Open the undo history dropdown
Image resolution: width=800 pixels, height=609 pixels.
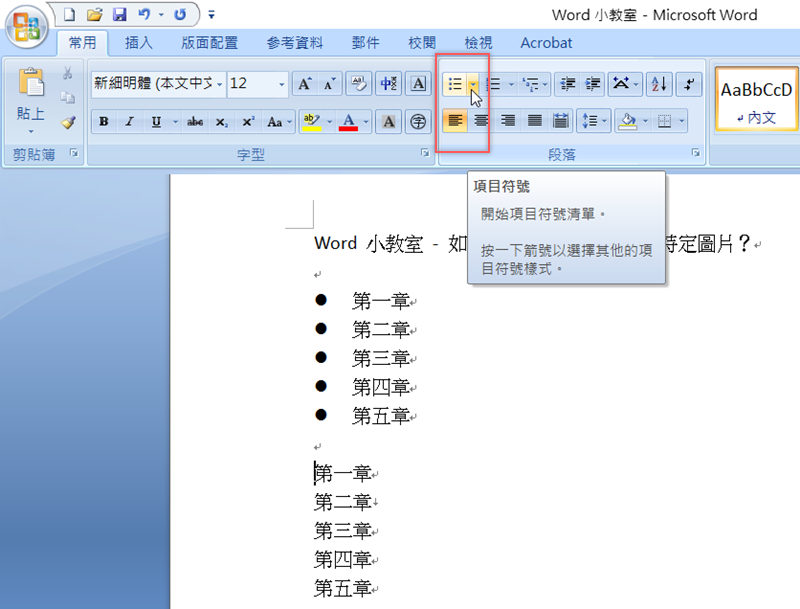click(161, 15)
